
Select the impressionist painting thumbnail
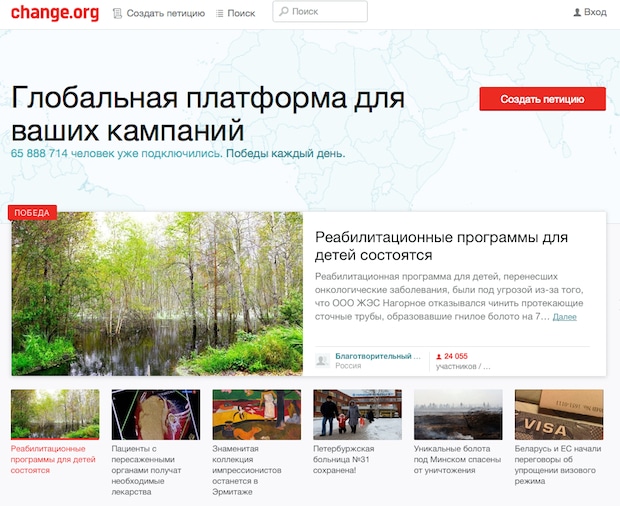tap(257, 415)
